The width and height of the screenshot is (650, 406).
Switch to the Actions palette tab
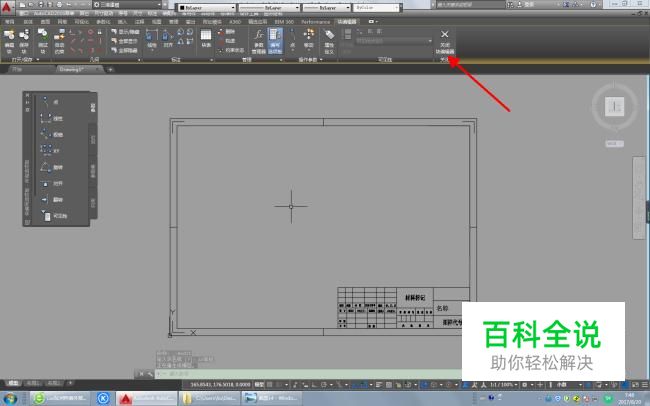coord(93,139)
